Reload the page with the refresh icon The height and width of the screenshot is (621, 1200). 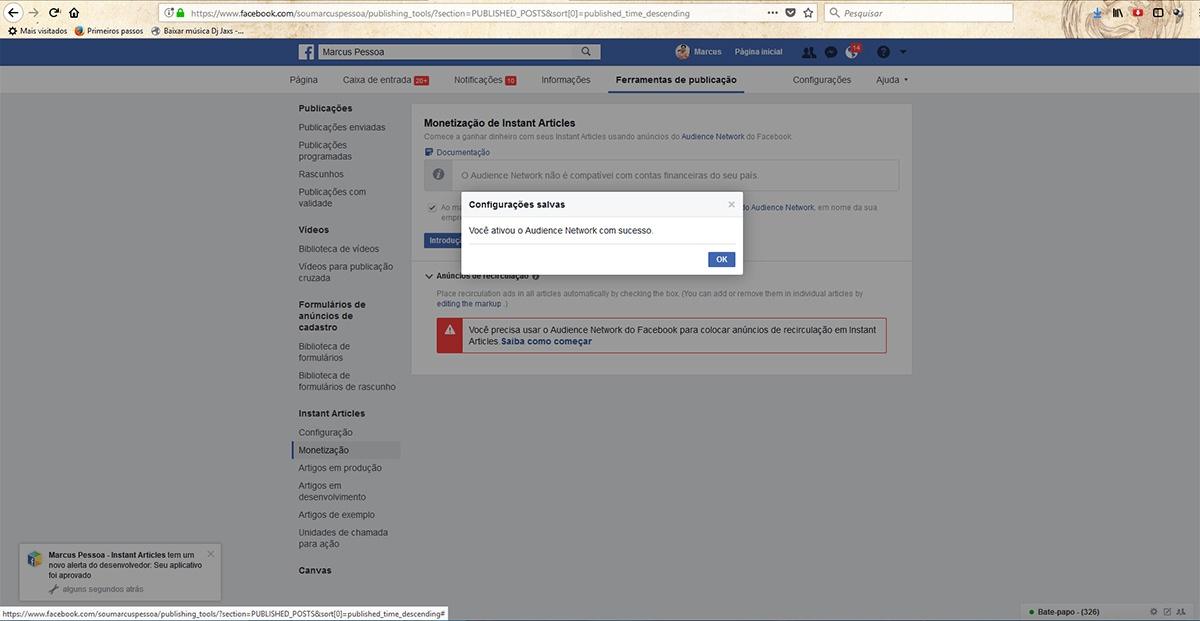tap(54, 13)
